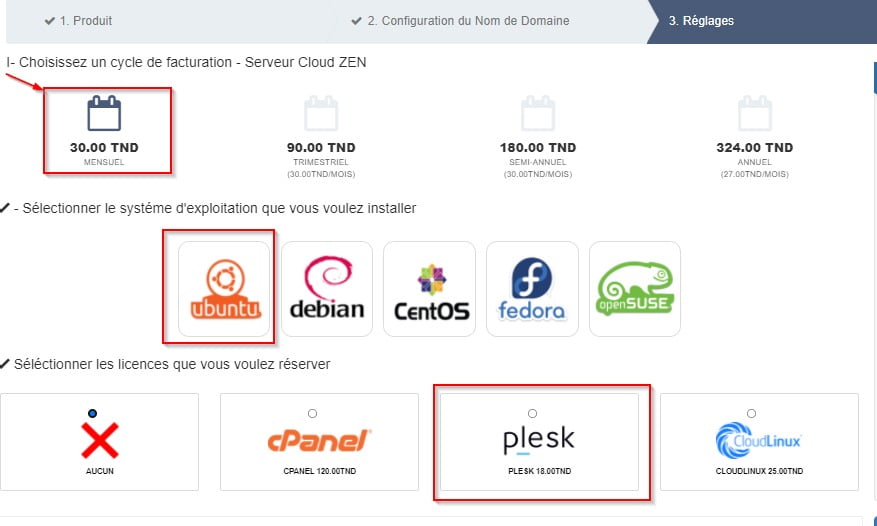Image resolution: width=877 pixels, height=526 pixels.
Task: Select the Debian operating system logo
Action: click(x=327, y=288)
